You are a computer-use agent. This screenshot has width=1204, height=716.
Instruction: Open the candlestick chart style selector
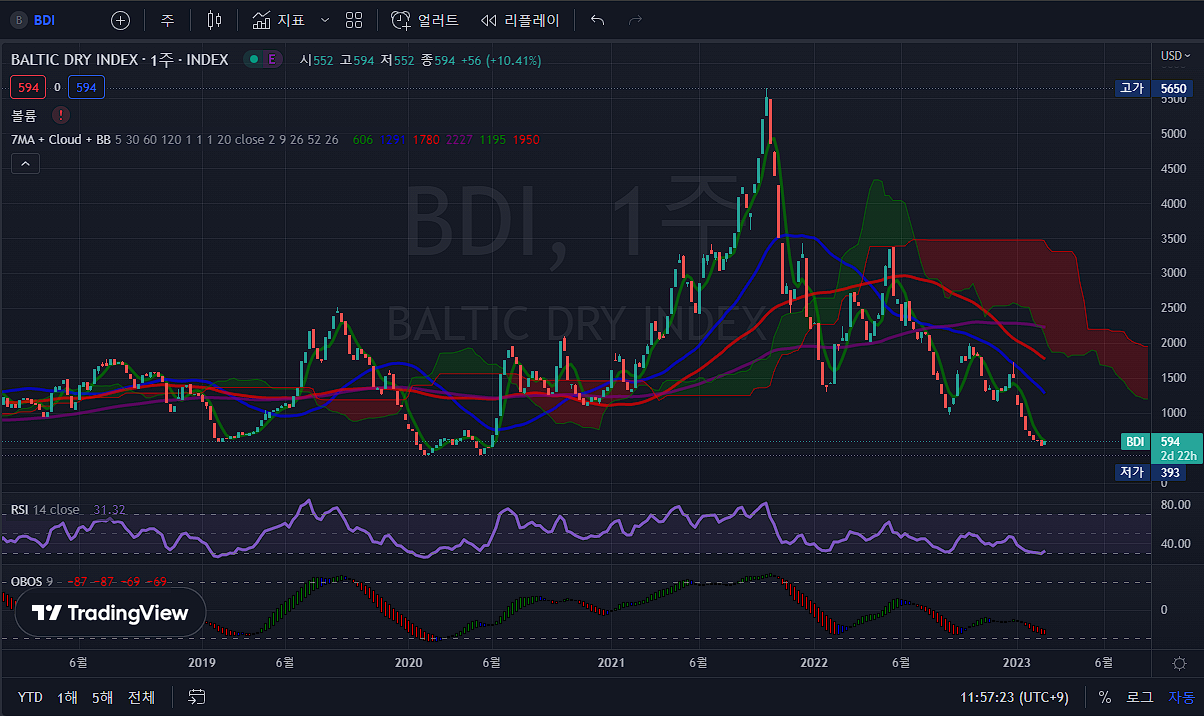[x=214, y=20]
